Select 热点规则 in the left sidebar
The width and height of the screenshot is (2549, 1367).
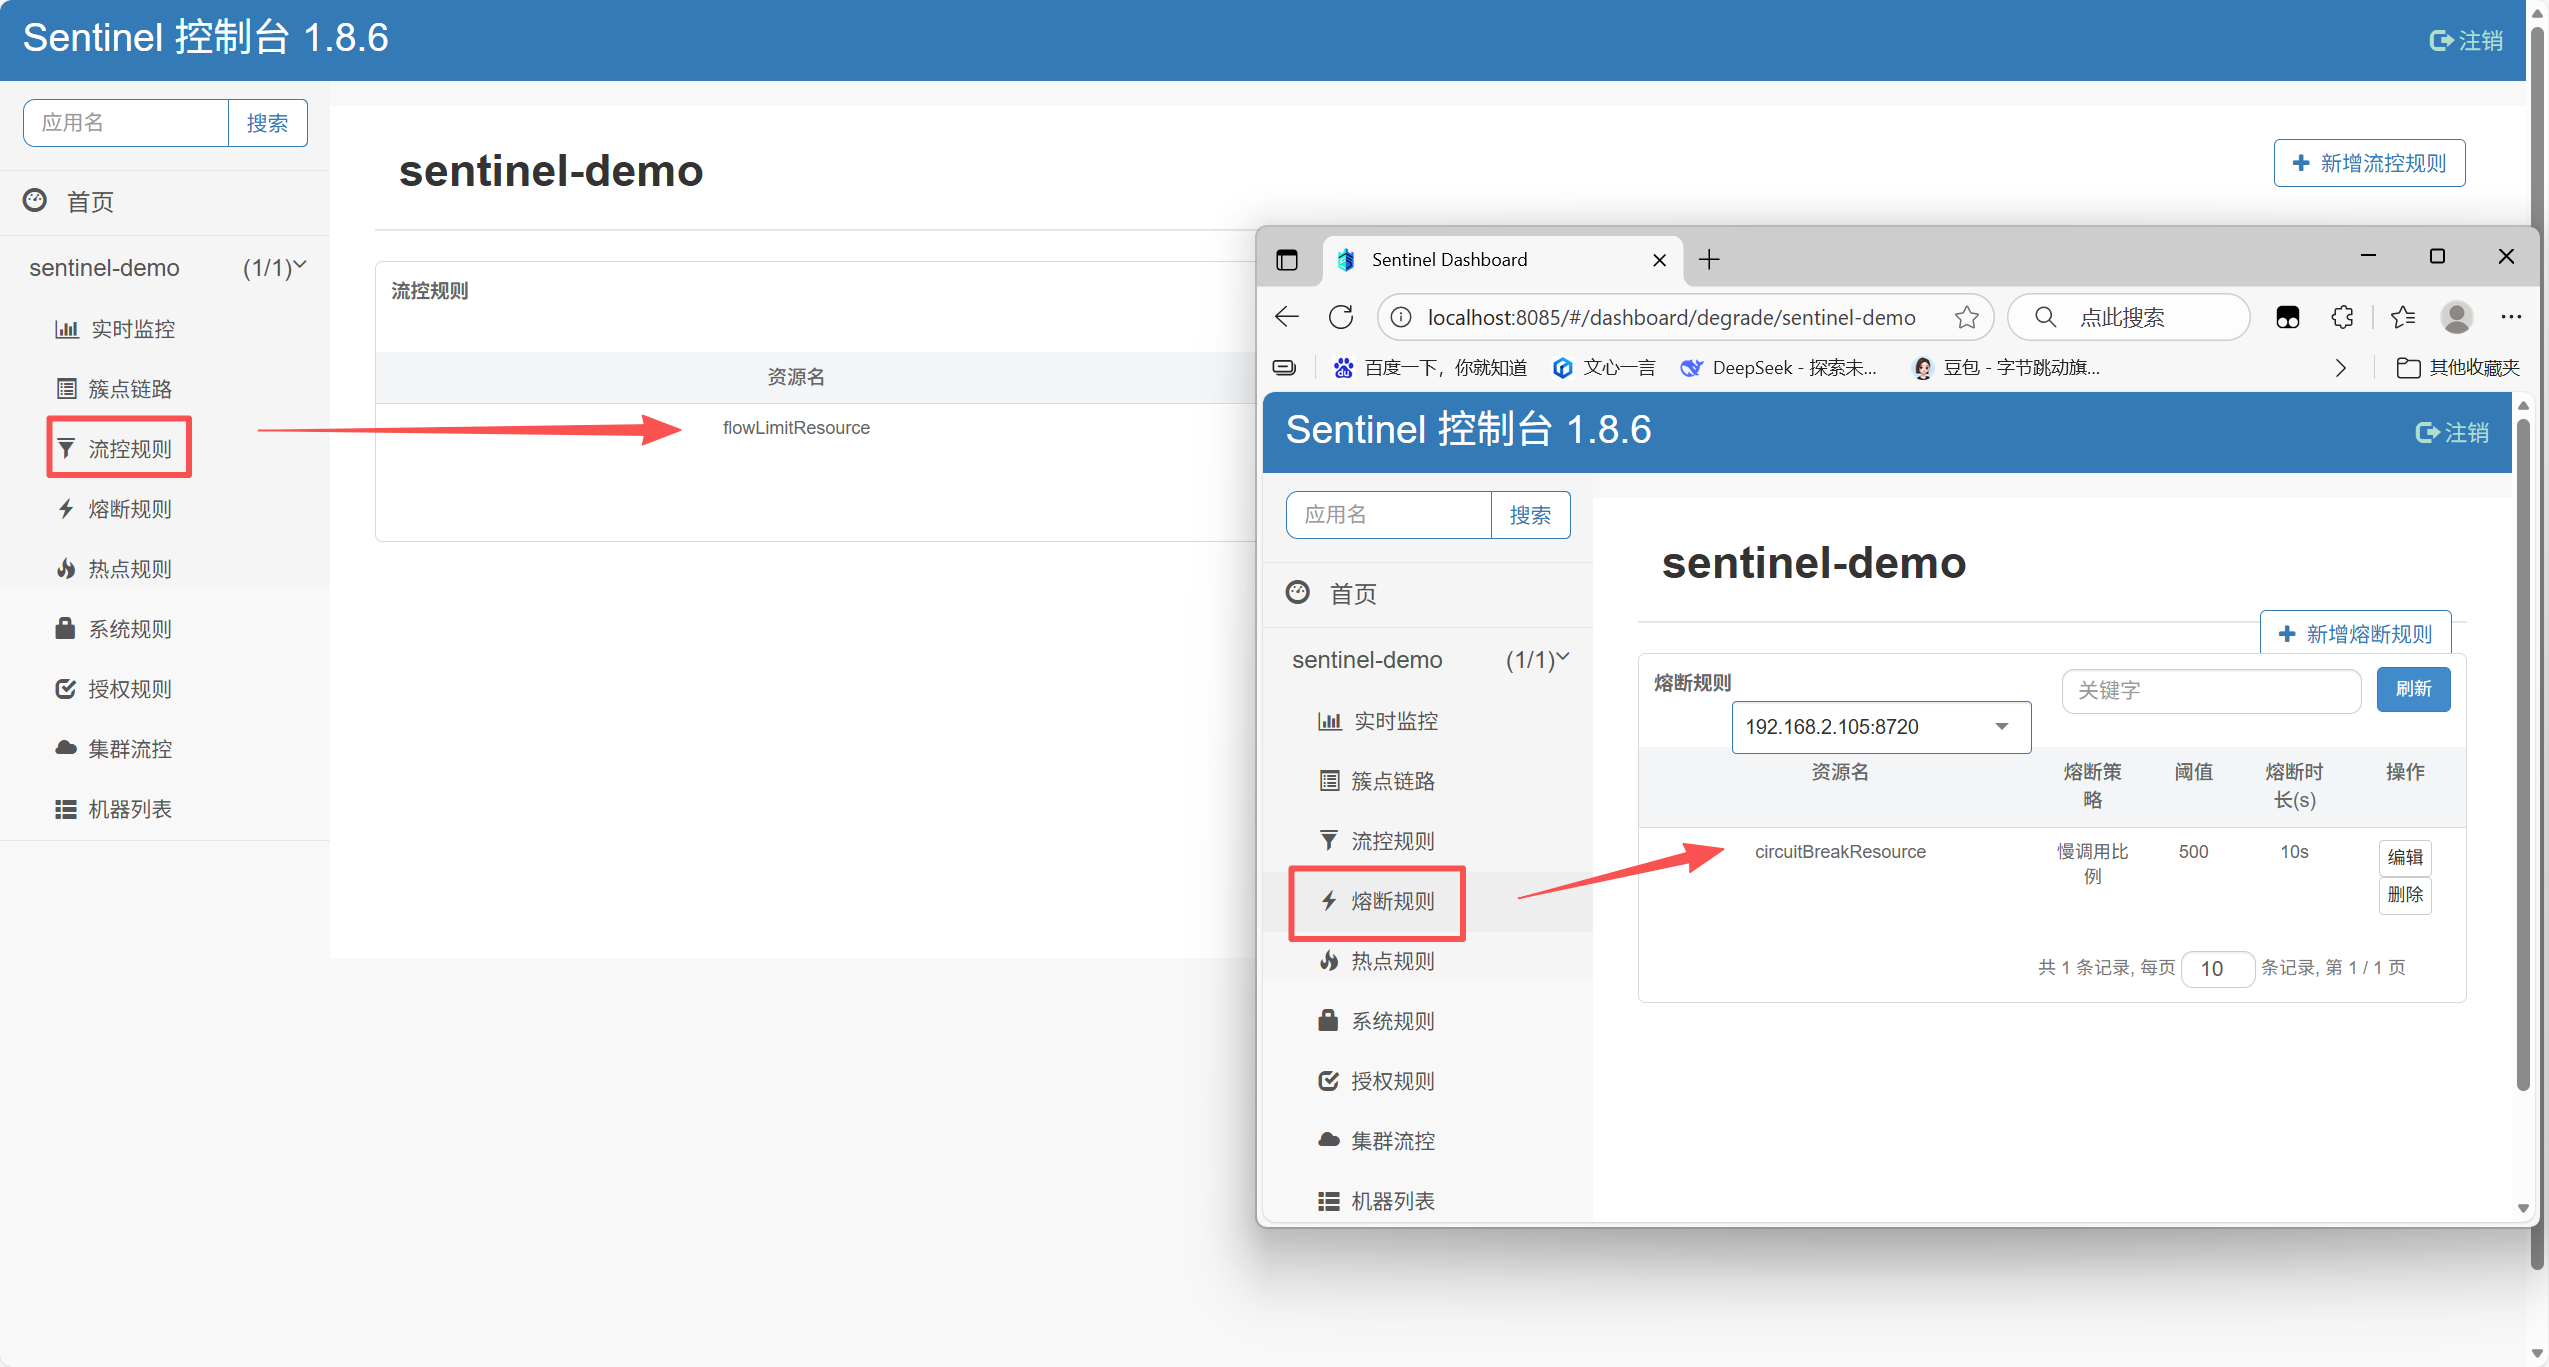pos(129,569)
